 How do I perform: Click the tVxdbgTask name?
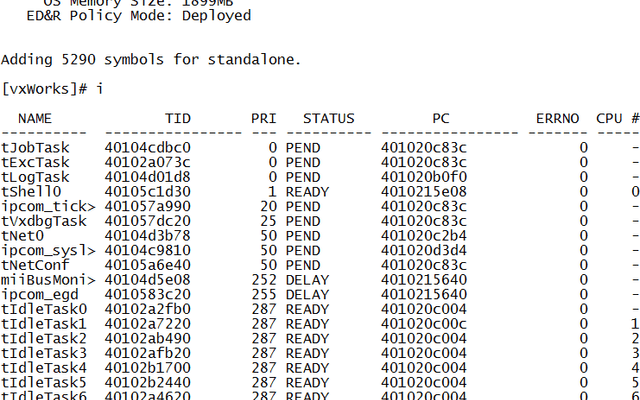click(x=44, y=221)
